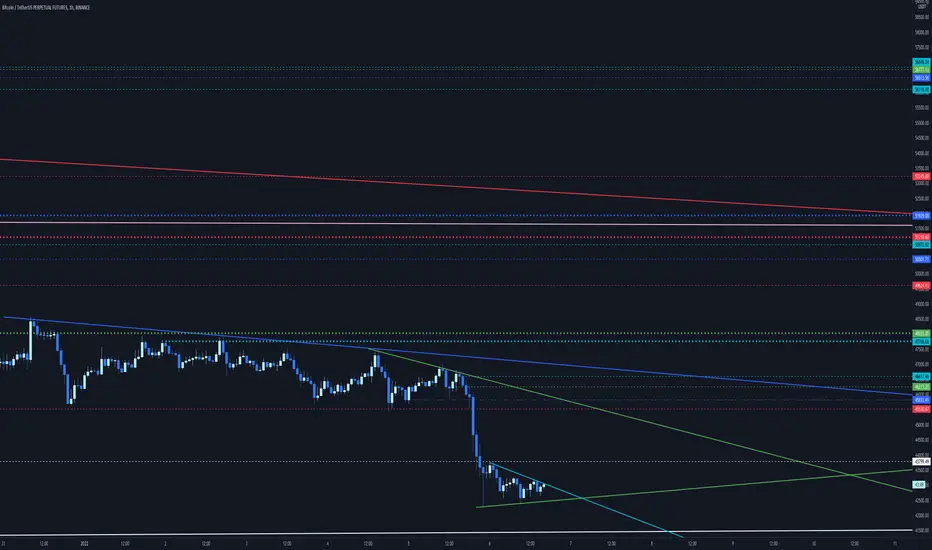Click the tall spike candle at the chart's left
Screen dimensions: 932x550
pyautogui.click(x=31, y=340)
